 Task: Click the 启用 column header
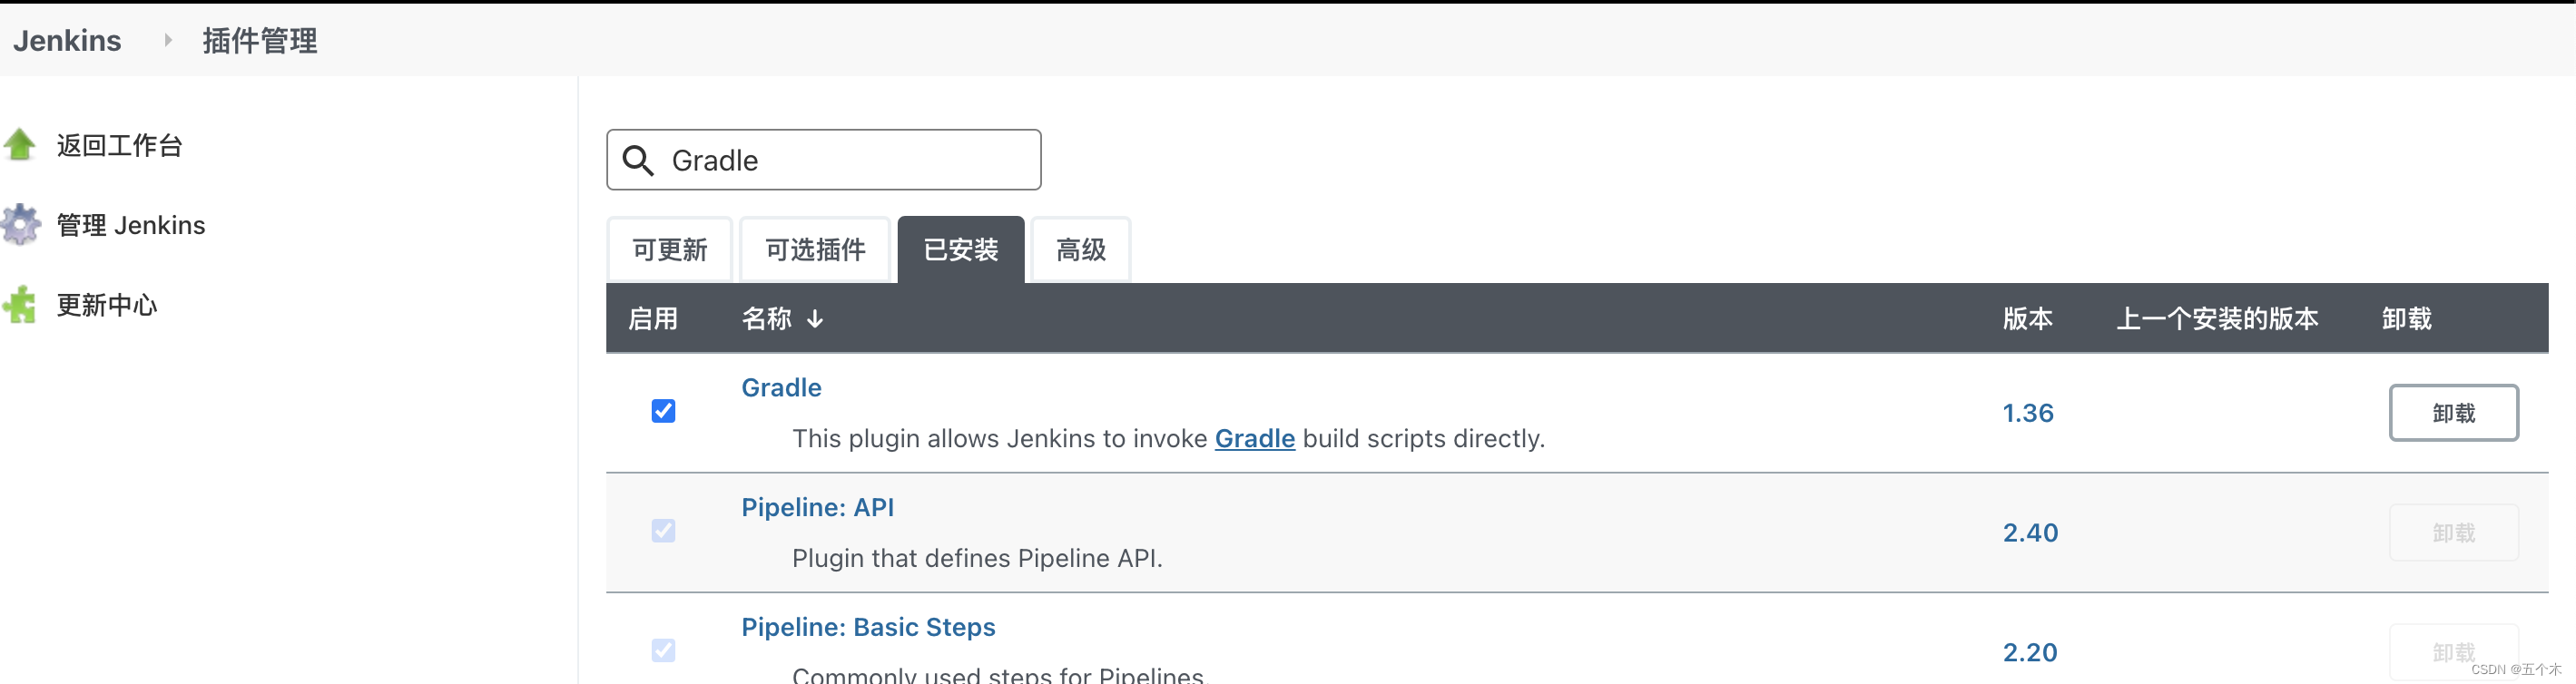tap(653, 319)
